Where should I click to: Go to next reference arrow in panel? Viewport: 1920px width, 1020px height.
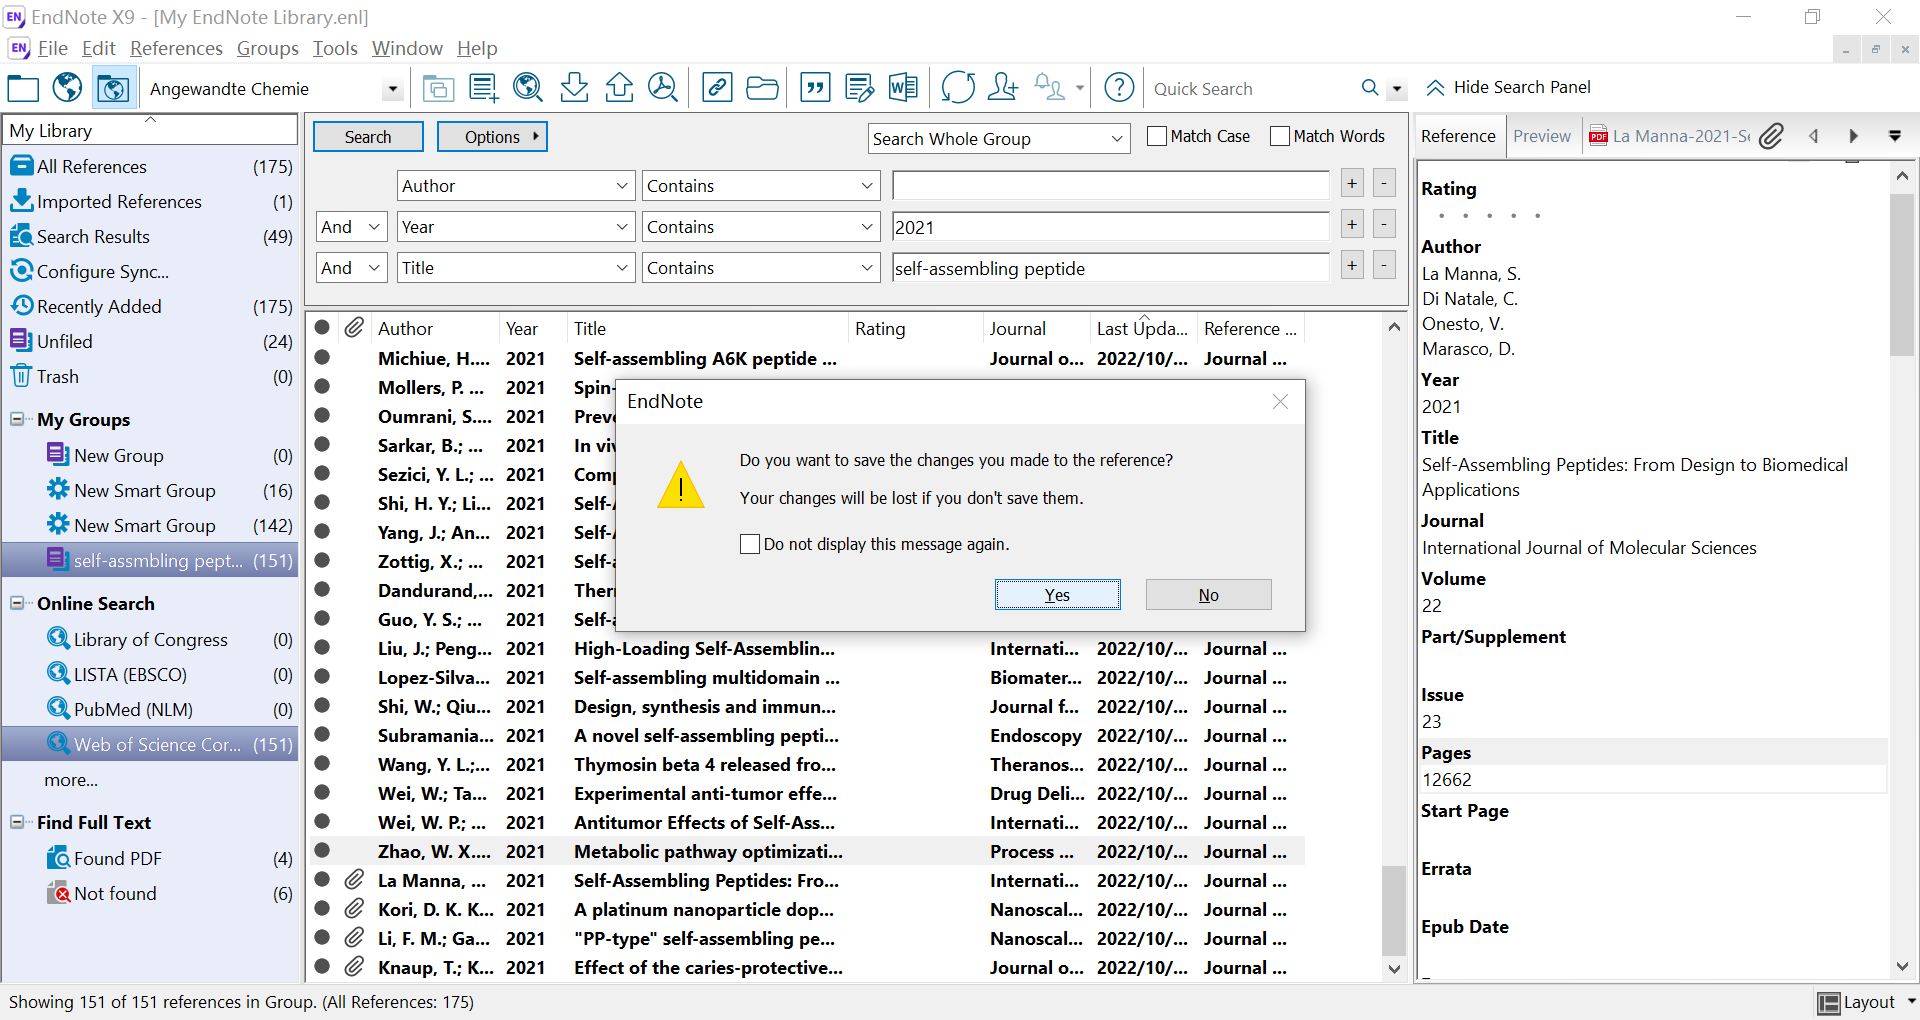click(1853, 136)
